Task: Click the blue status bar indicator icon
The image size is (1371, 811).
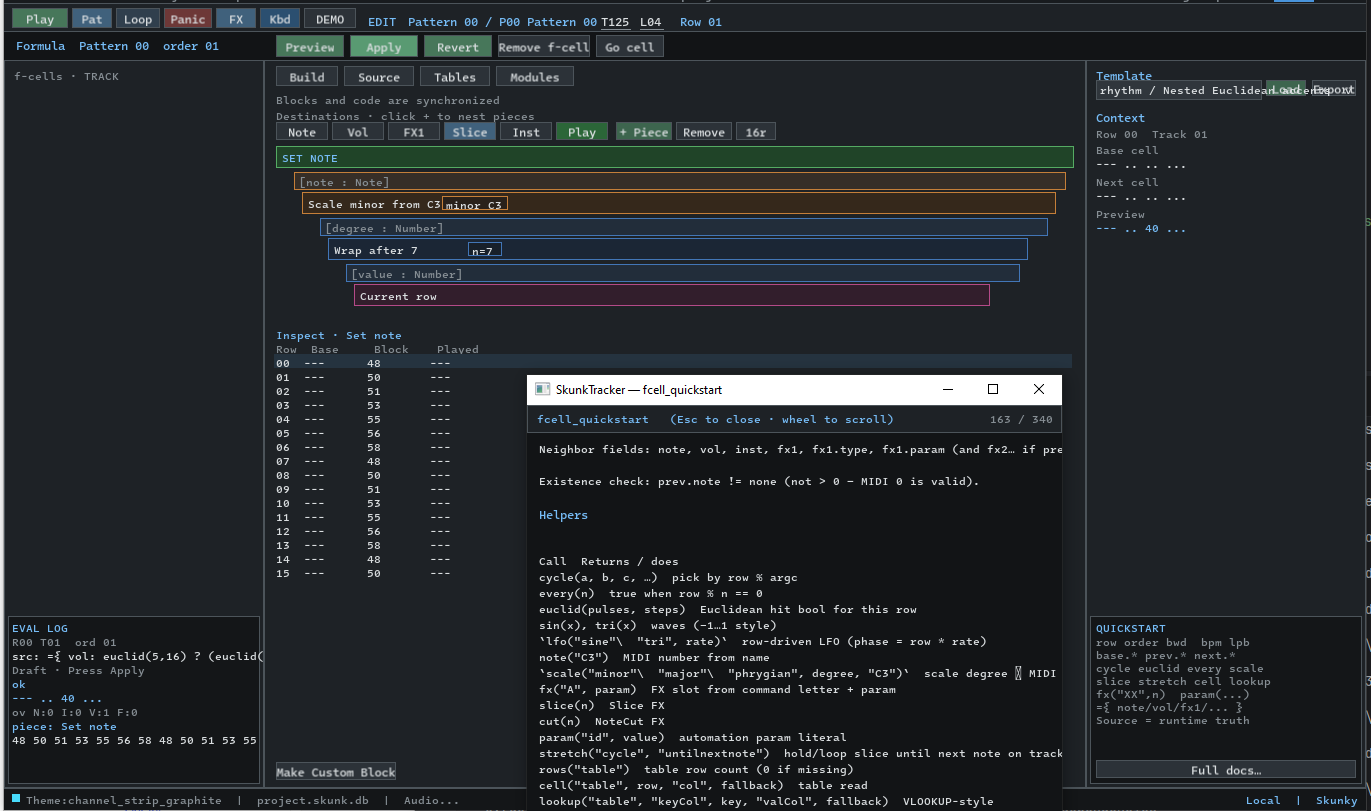Action: coord(16,799)
